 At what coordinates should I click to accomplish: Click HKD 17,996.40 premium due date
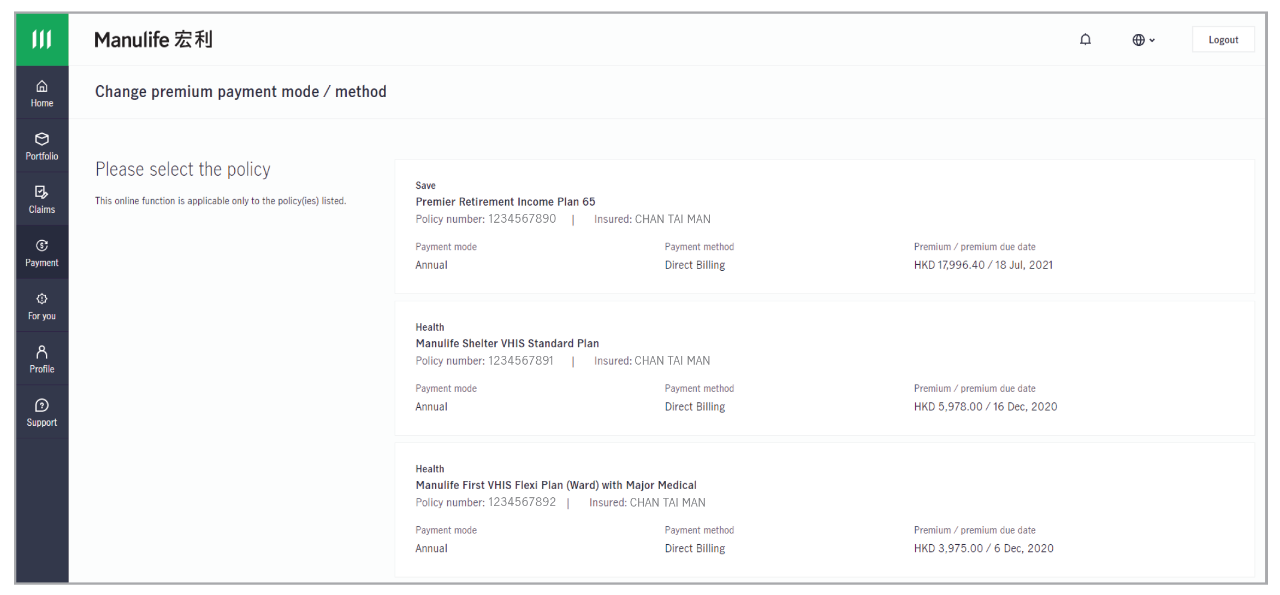983,265
